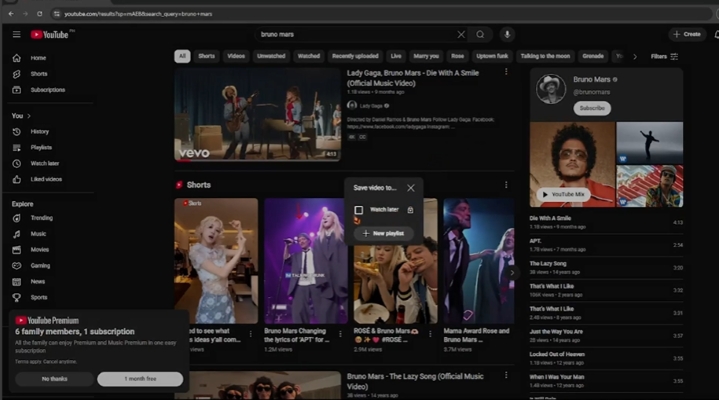The width and height of the screenshot is (719, 400).
Task: Select the Unwatched filter chip
Action: [x=271, y=56]
